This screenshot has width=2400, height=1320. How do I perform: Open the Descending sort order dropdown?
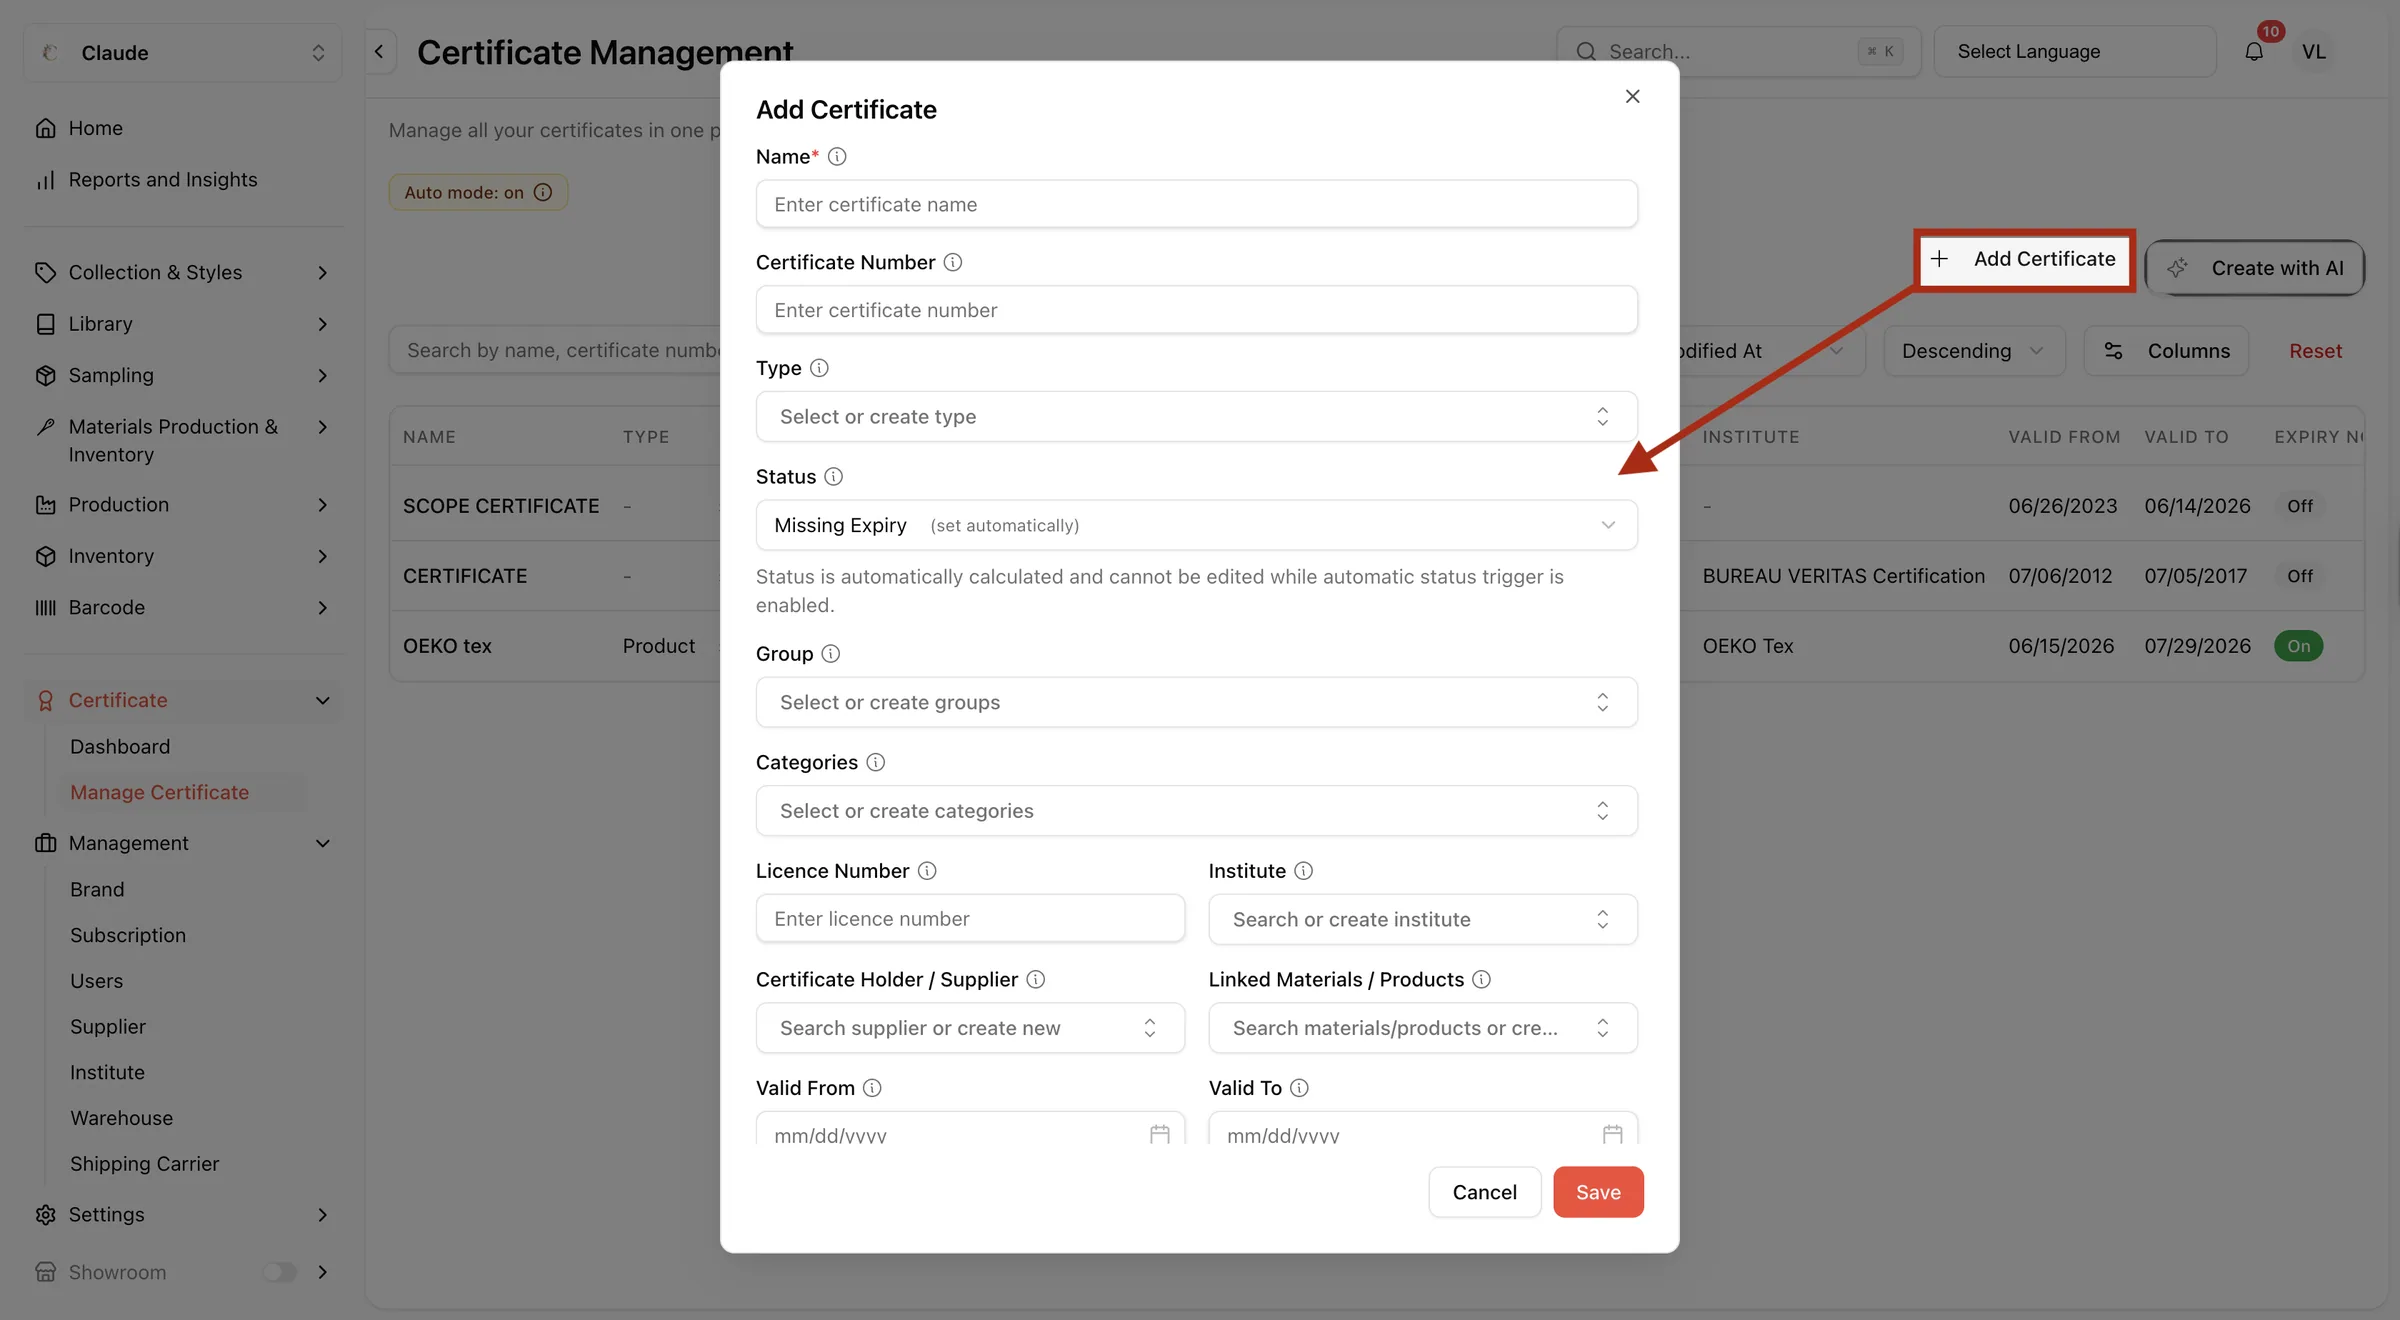(x=1974, y=351)
